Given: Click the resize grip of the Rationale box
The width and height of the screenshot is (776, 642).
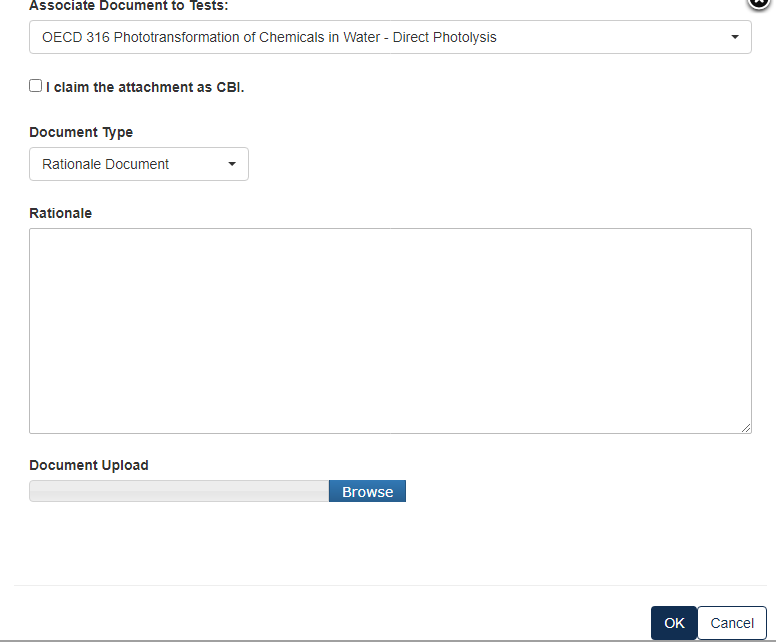Looking at the screenshot, I should 746,428.
